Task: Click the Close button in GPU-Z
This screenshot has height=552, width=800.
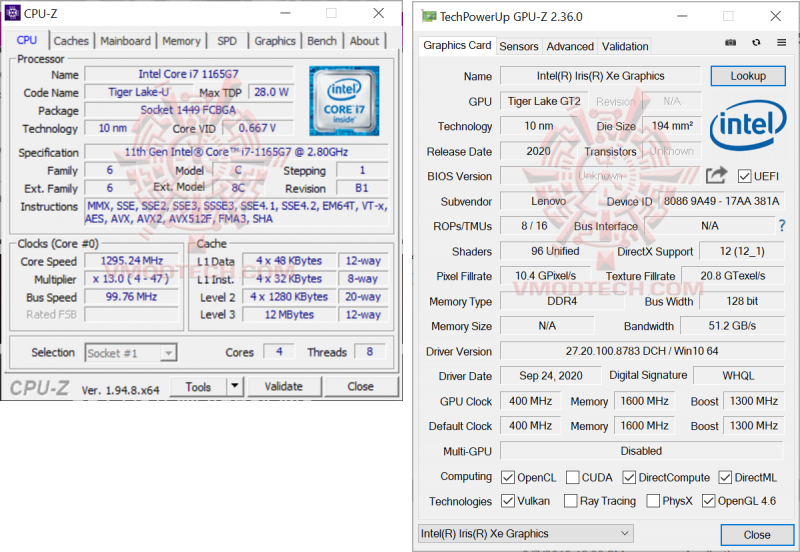Action: pos(757,535)
